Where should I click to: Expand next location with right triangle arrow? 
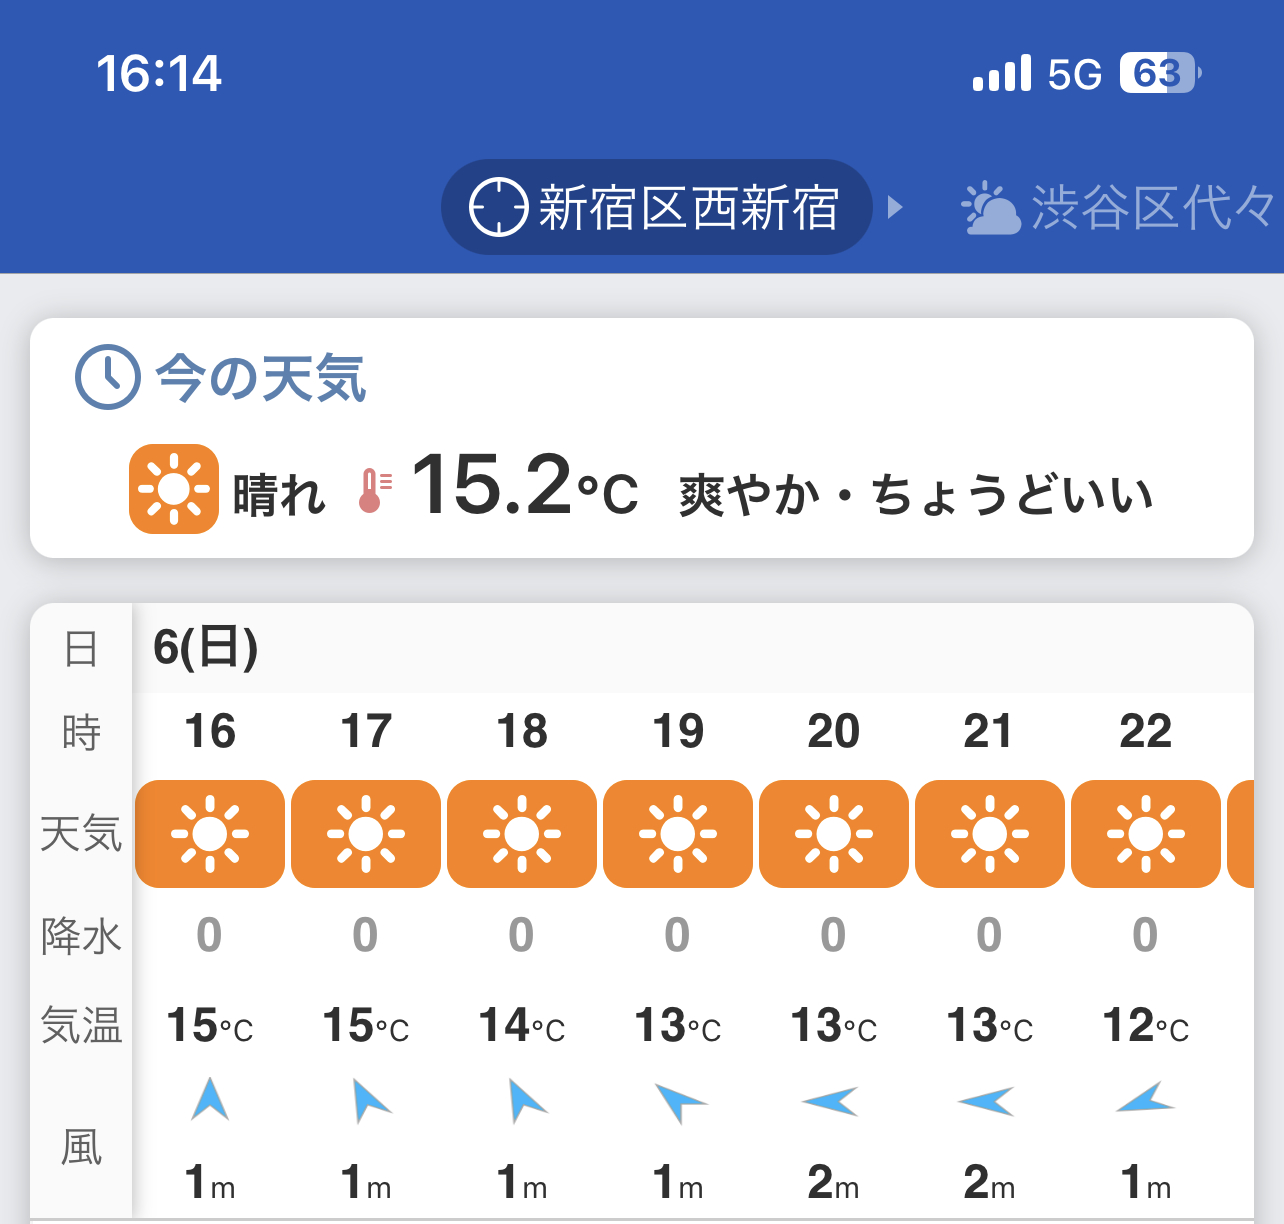[895, 207]
